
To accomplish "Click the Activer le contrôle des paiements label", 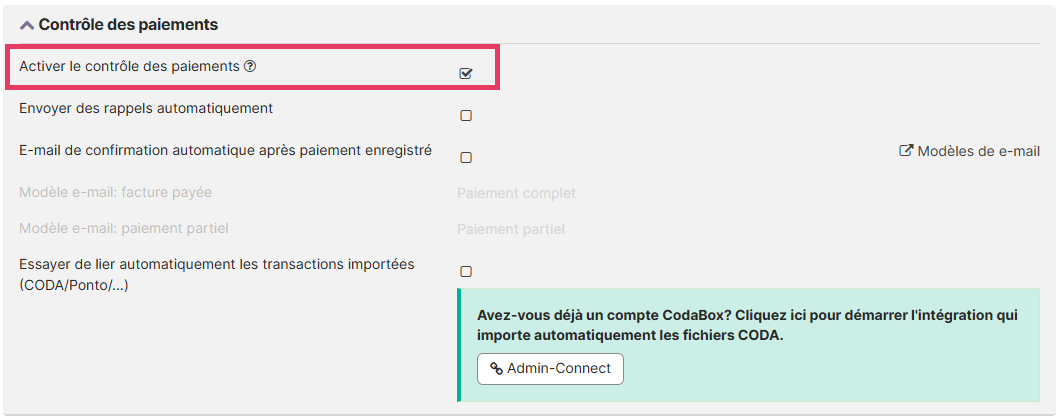I will (129, 66).
